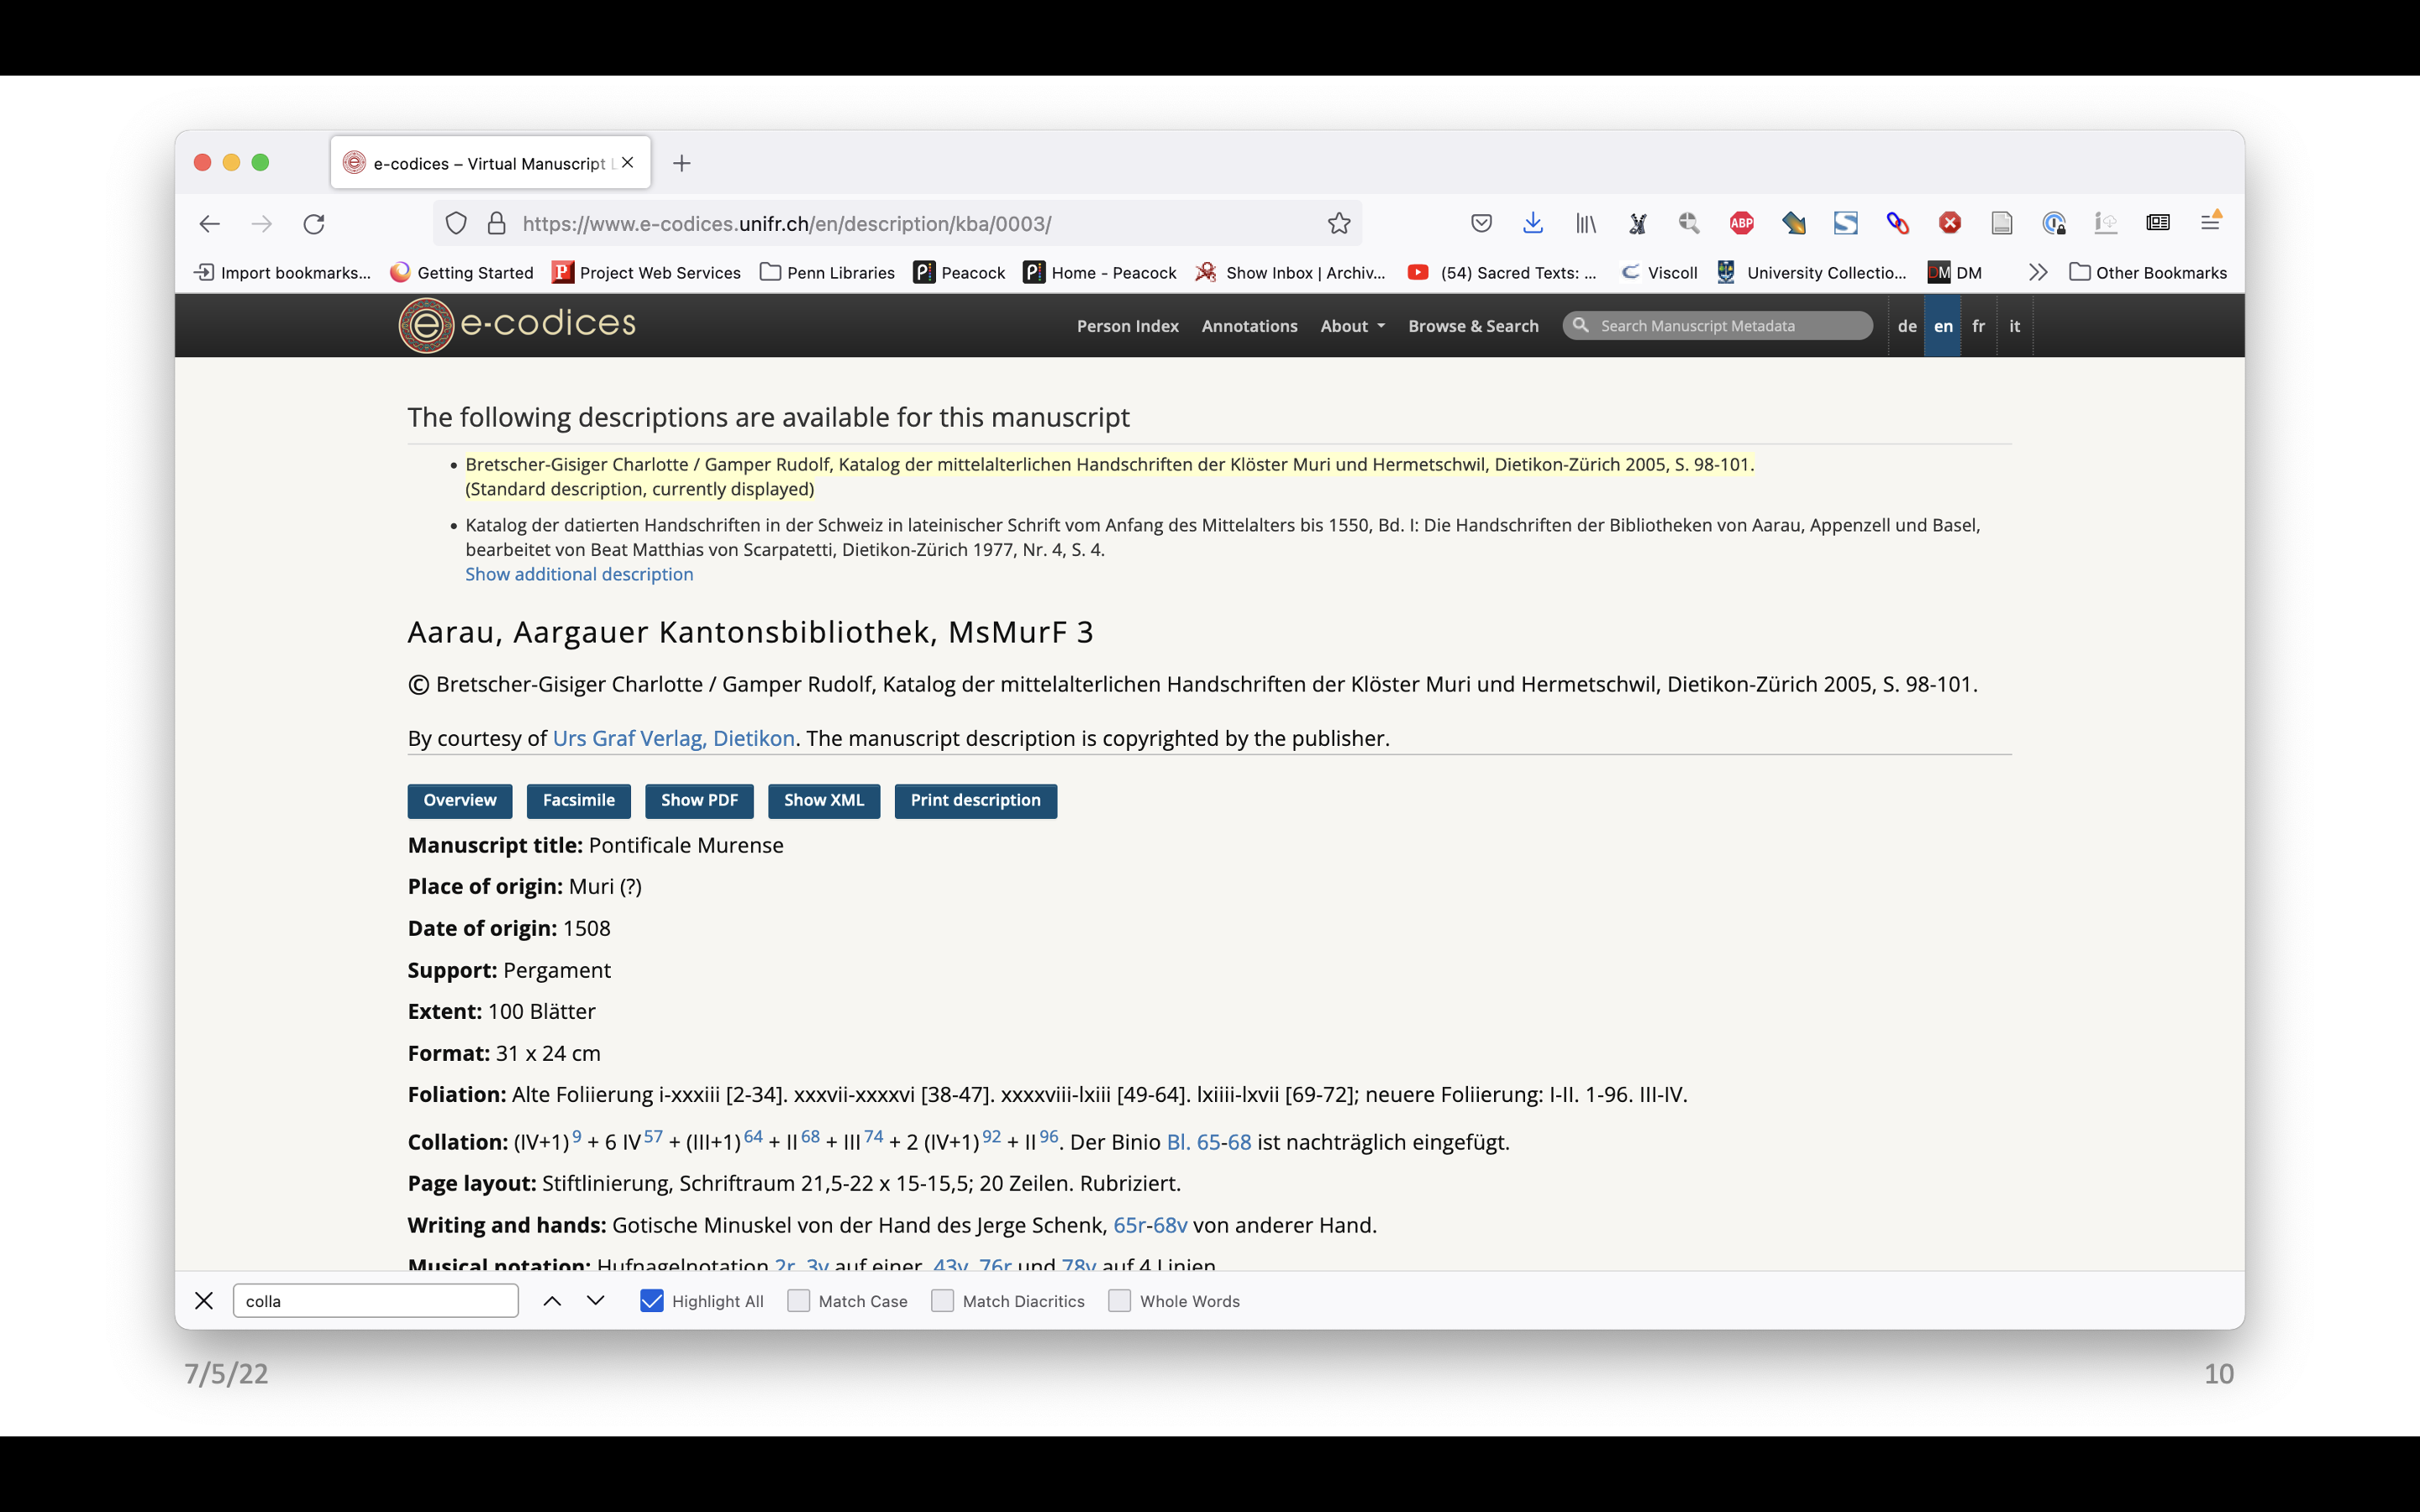Switch language to de
Image resolution: width=2420 pixels, height=1512 pixels.
pos(1907,326)
